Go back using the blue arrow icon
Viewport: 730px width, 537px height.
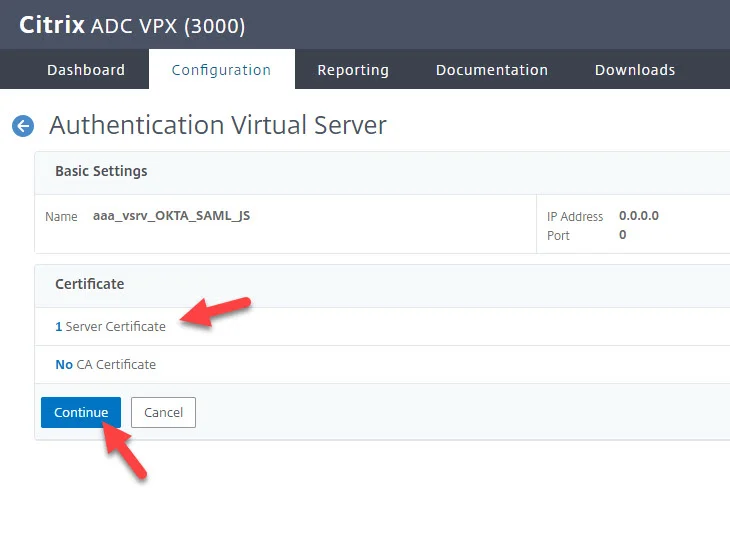(x=23, y=126)
